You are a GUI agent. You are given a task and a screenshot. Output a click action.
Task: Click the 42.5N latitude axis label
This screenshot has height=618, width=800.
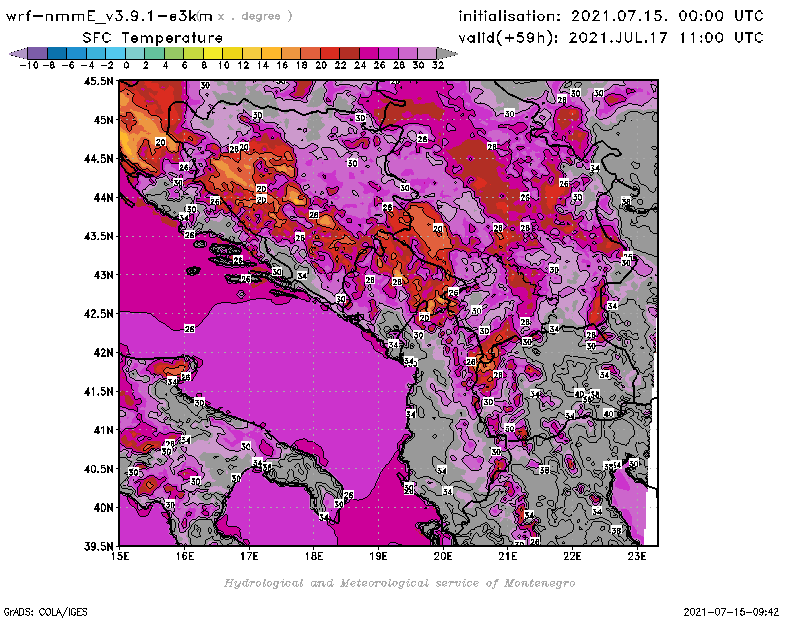98,314
